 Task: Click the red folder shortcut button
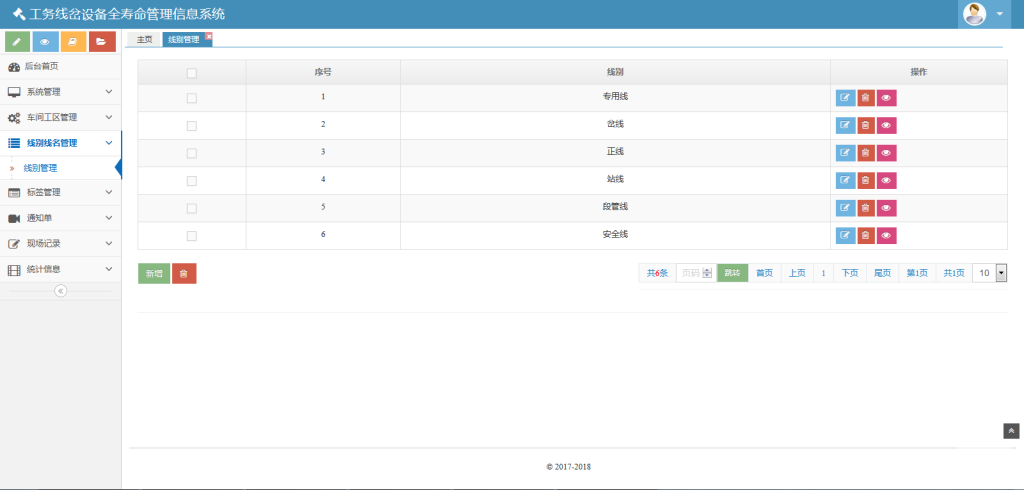(x=102, y=41)
